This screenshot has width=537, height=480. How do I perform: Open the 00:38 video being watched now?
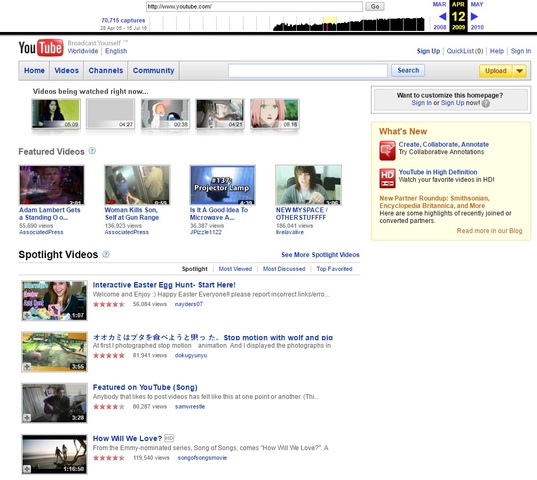tap(165, 114)
